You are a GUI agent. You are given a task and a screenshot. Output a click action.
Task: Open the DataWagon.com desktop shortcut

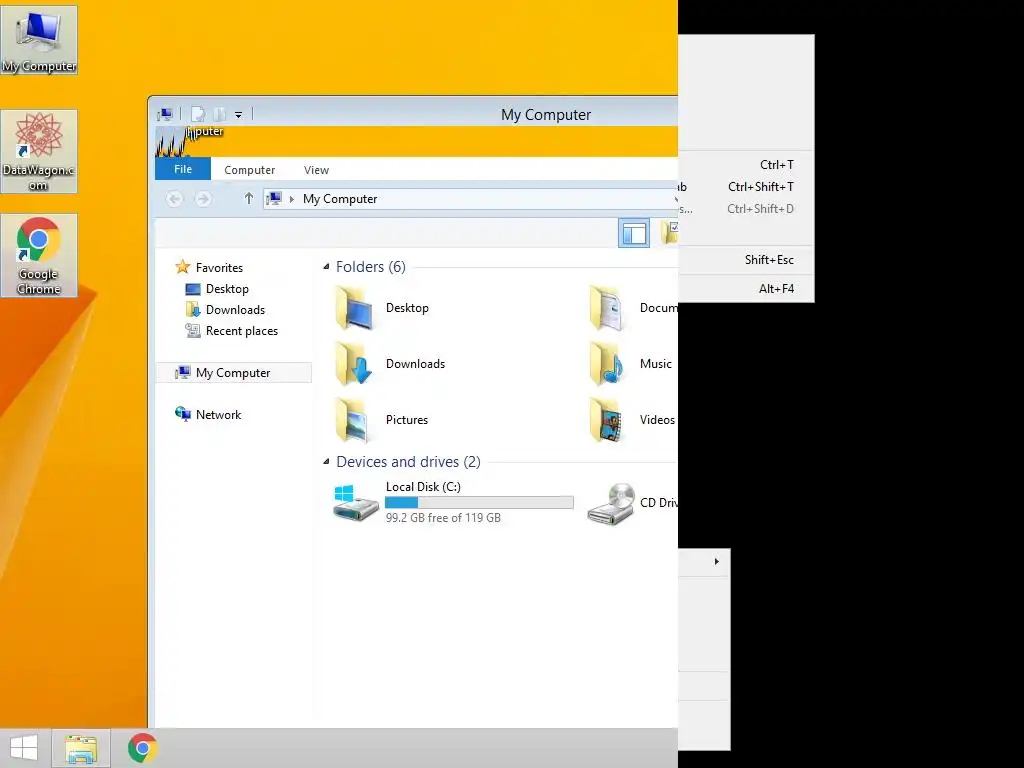[39, 151]
